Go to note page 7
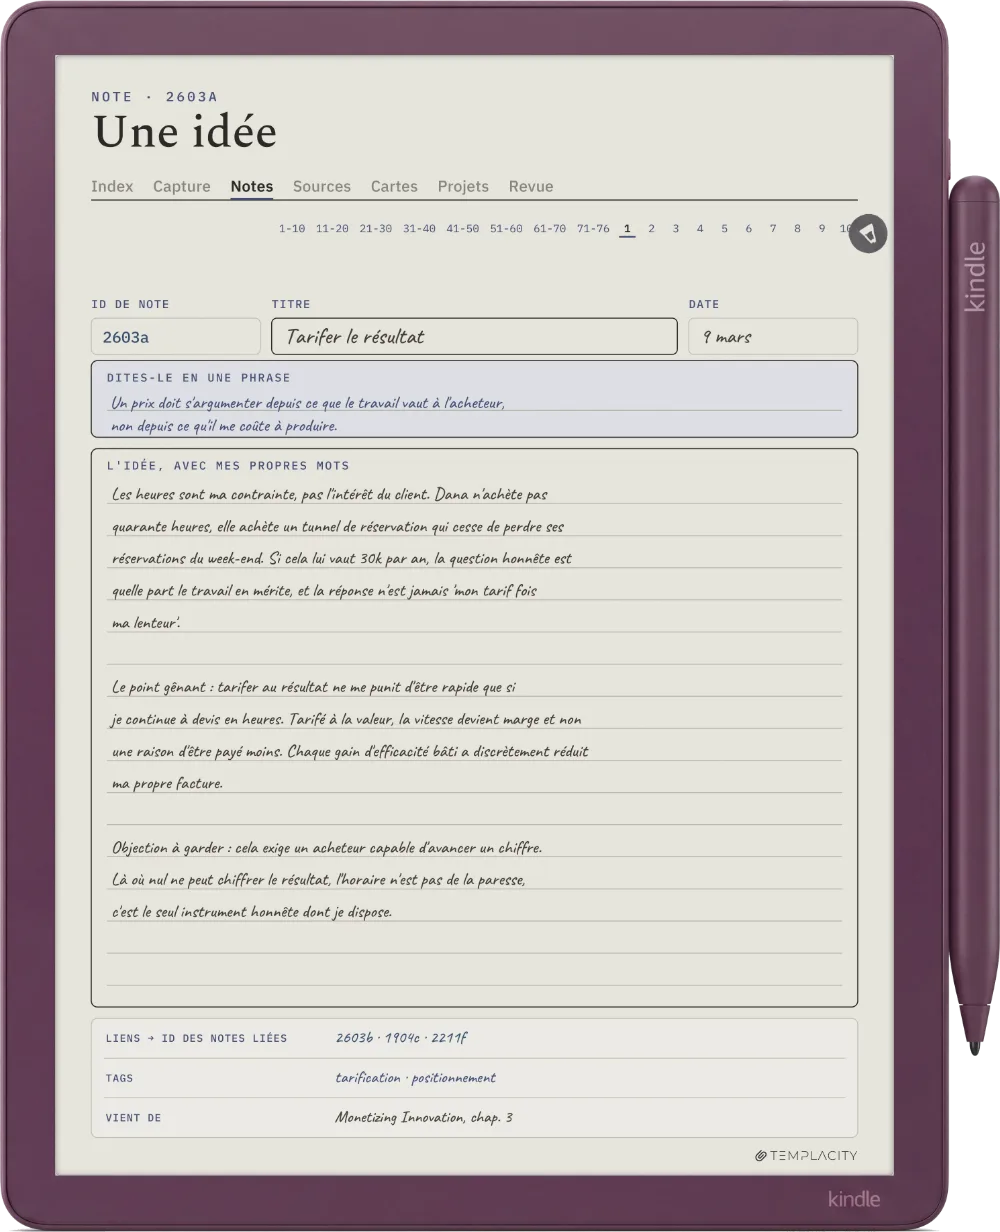The height and width of the screenshot is (1232, 1000). (773, 229)
